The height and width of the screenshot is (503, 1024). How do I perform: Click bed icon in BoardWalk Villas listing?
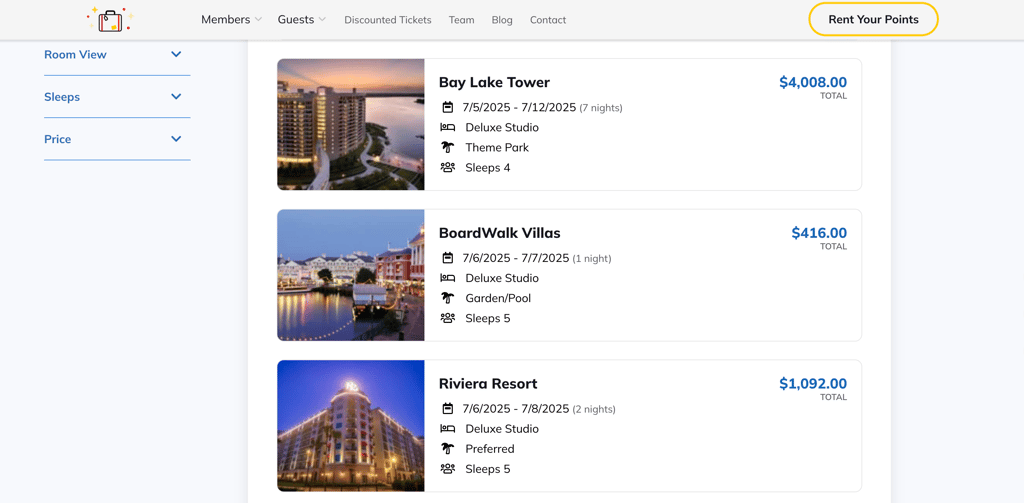448,278
